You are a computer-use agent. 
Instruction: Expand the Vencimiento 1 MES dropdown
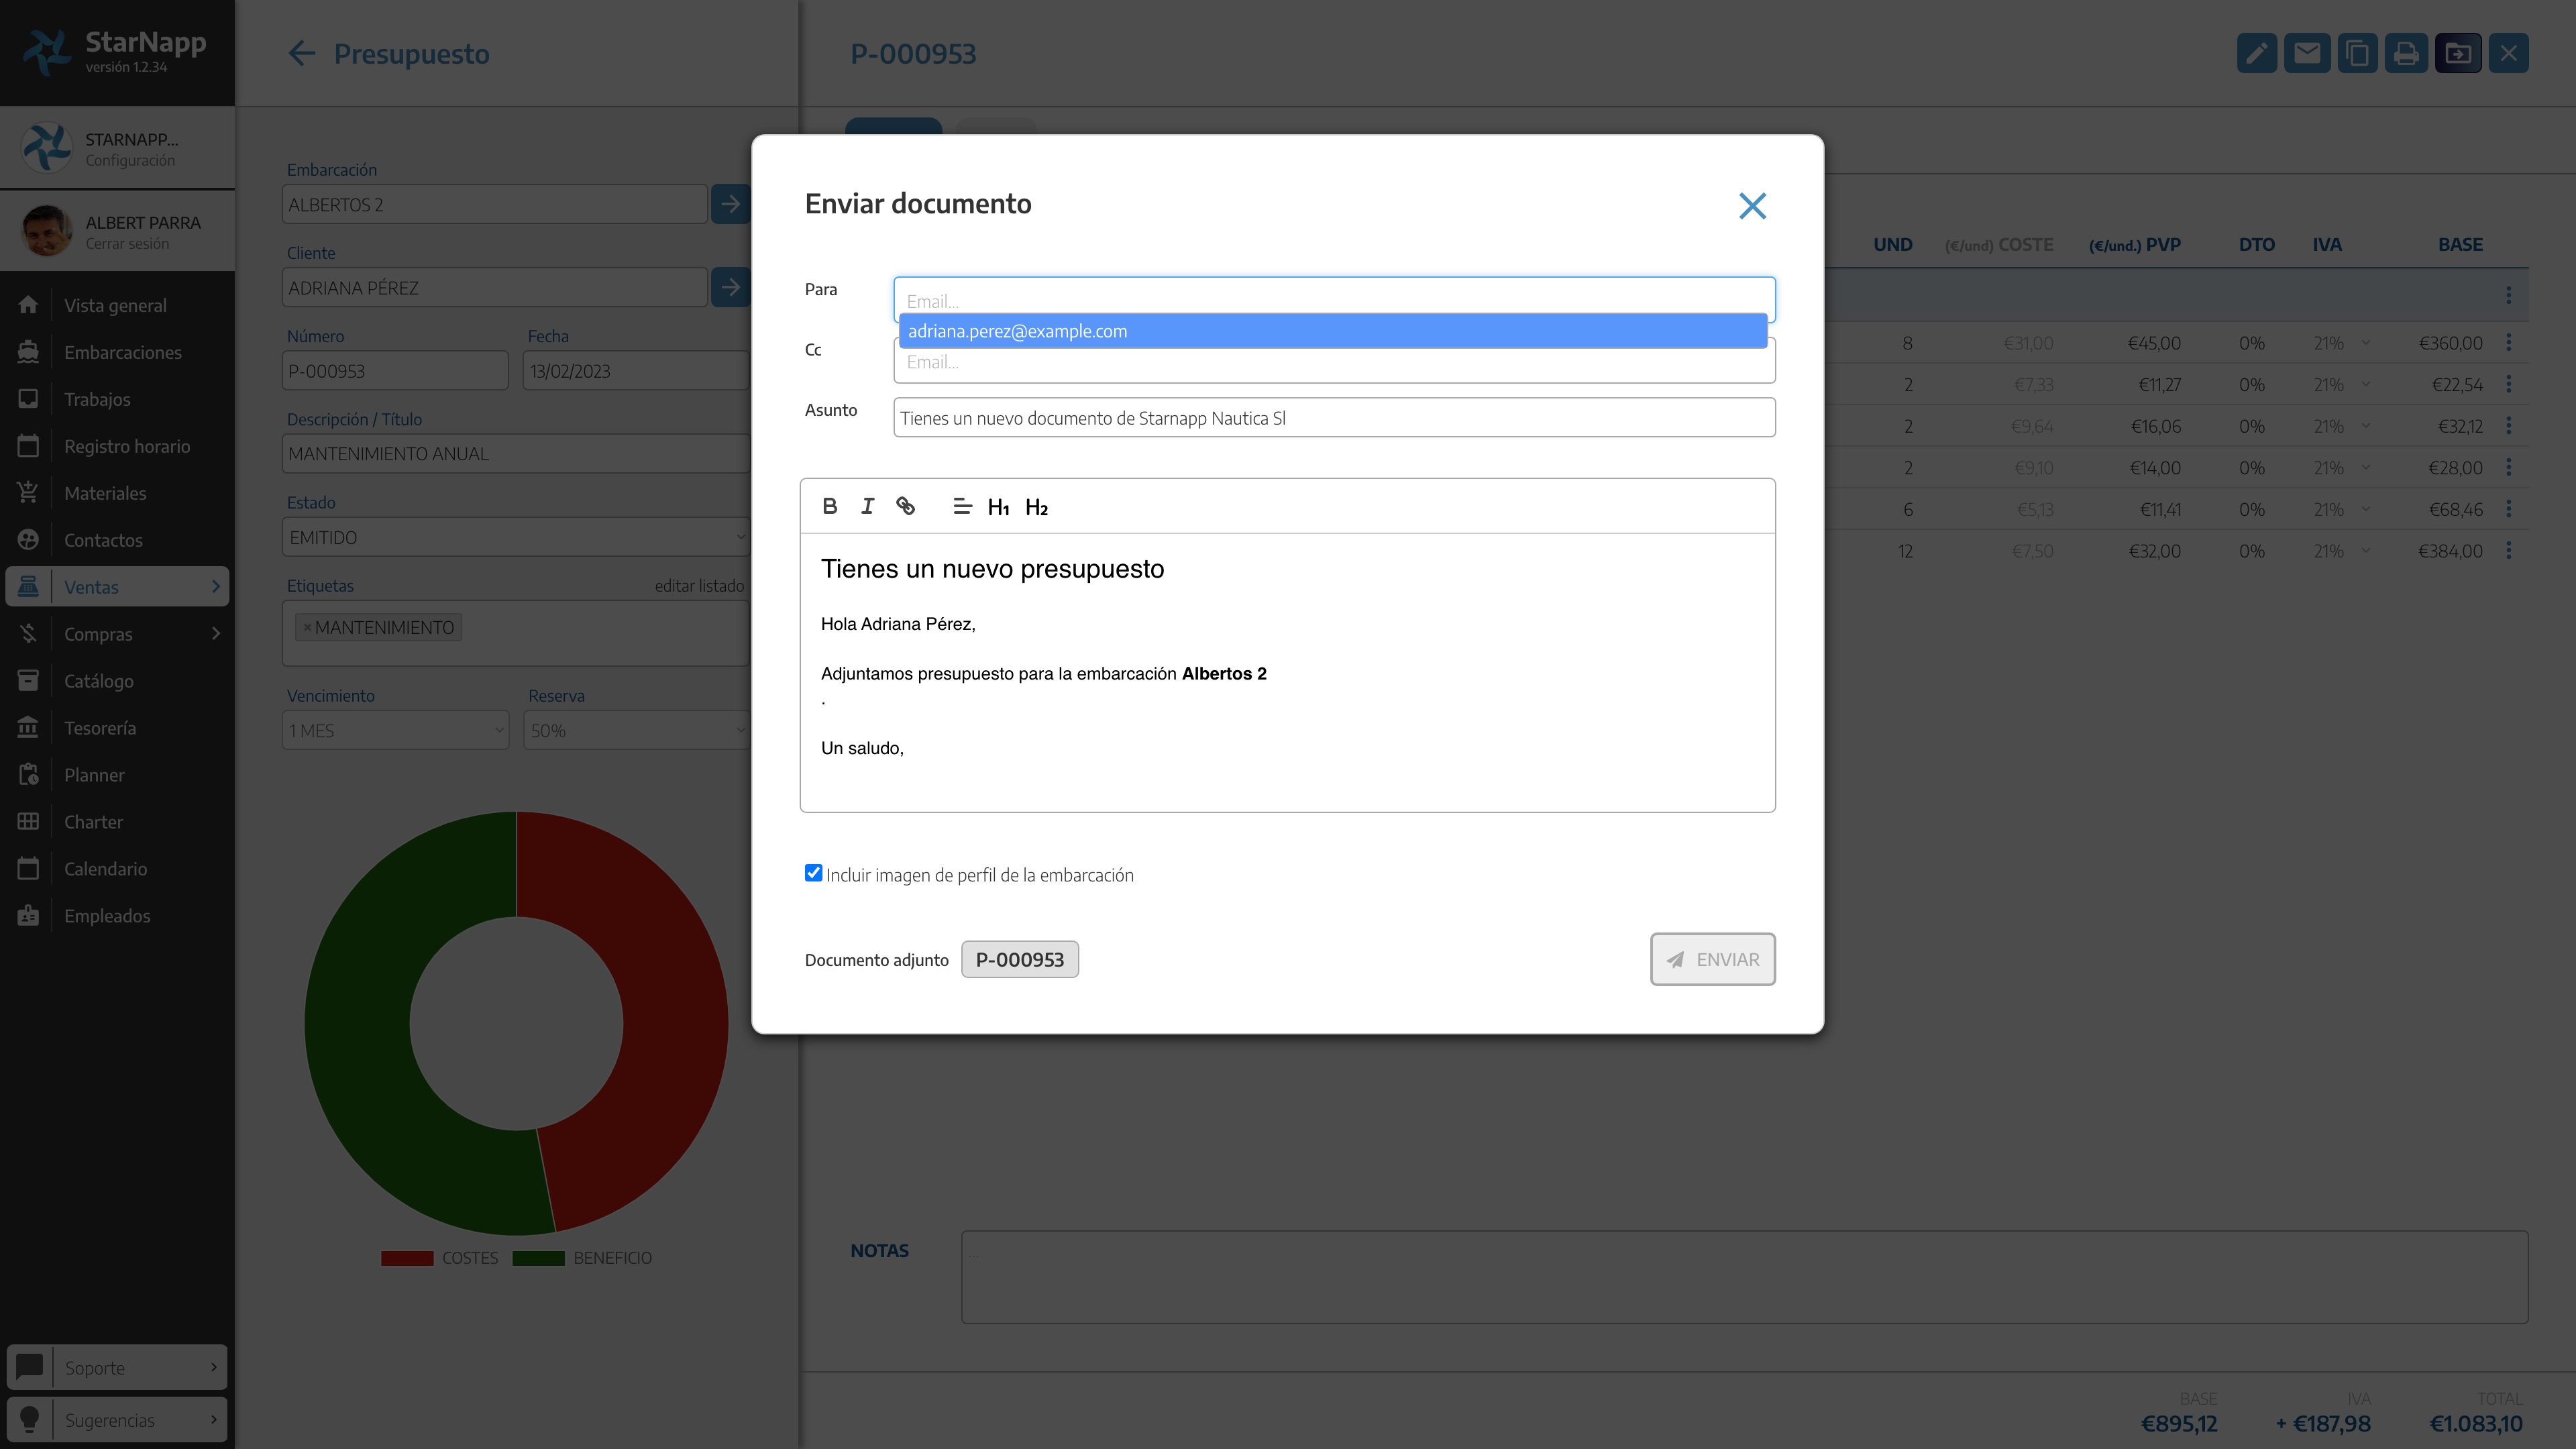pos(396,730)
